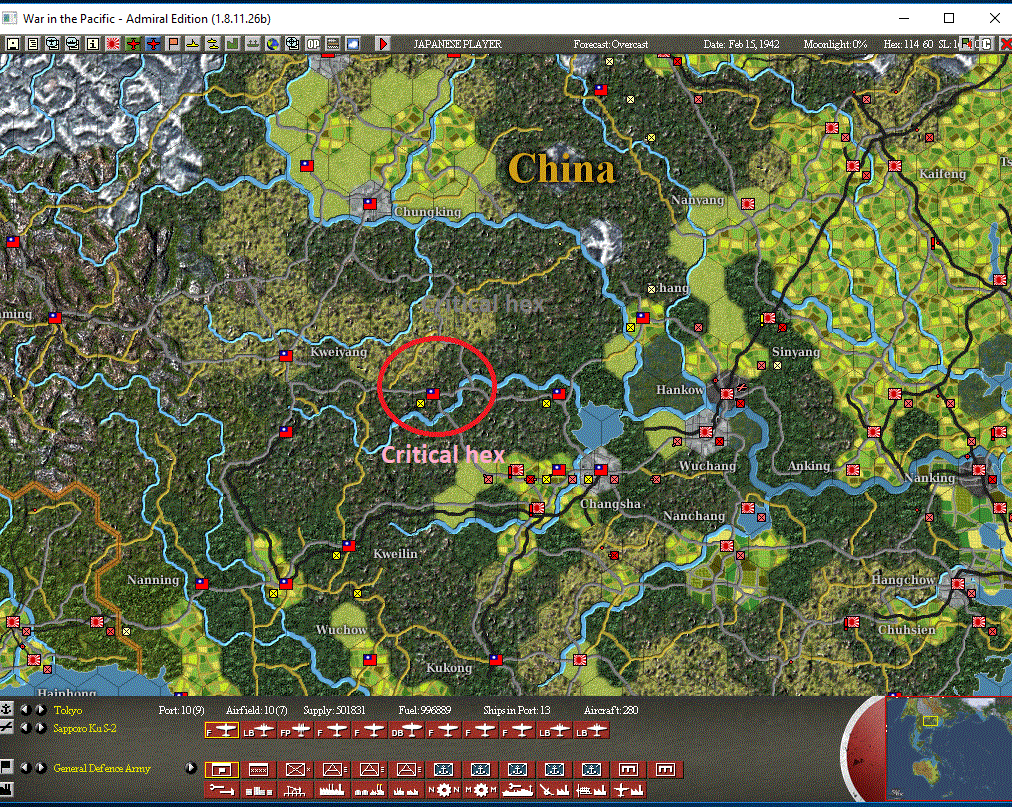
Task: Click the Date: Feb 15, 1942 text
Action: point(742,45)
